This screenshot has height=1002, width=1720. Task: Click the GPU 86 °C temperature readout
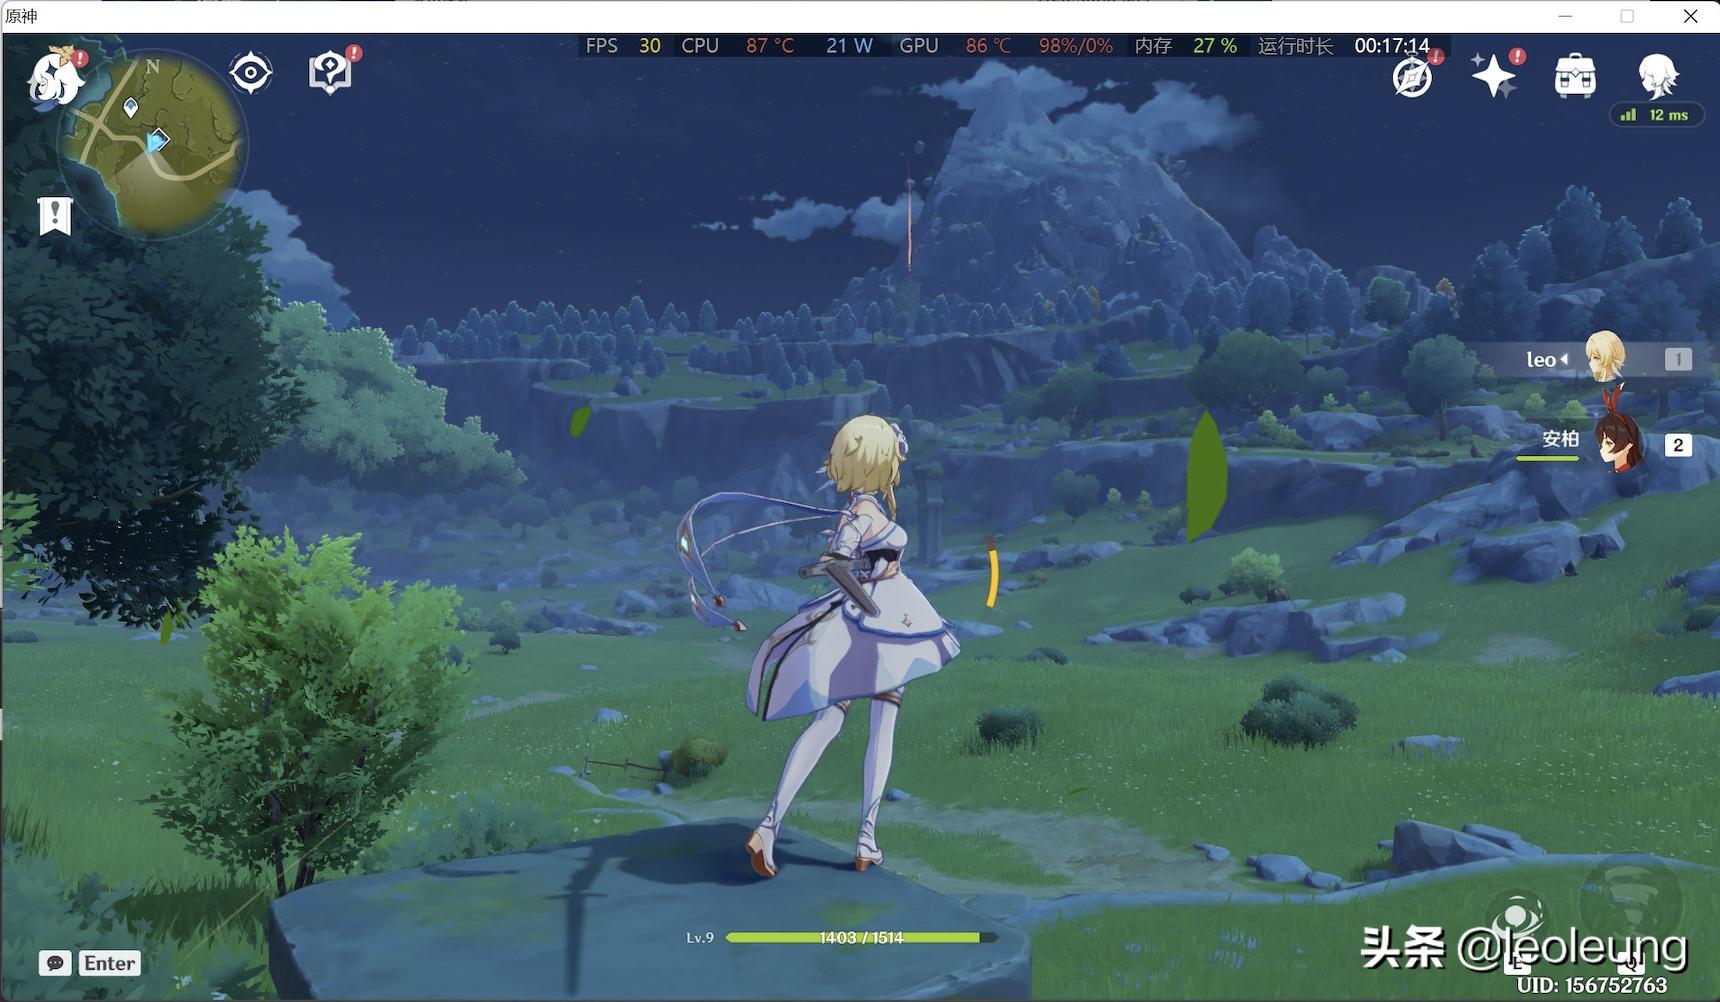[x=956, y=46]
